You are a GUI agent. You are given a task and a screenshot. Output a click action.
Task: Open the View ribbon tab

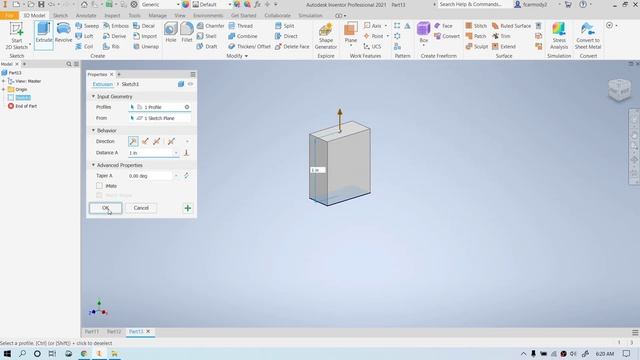pos(180,16)
